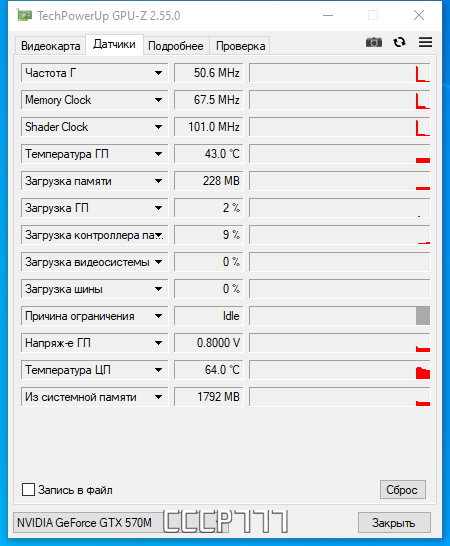Viewport: 450px width, 546px height.
Task: Enable the 'Запись в файл' checkbox
Action: [28, 490]
